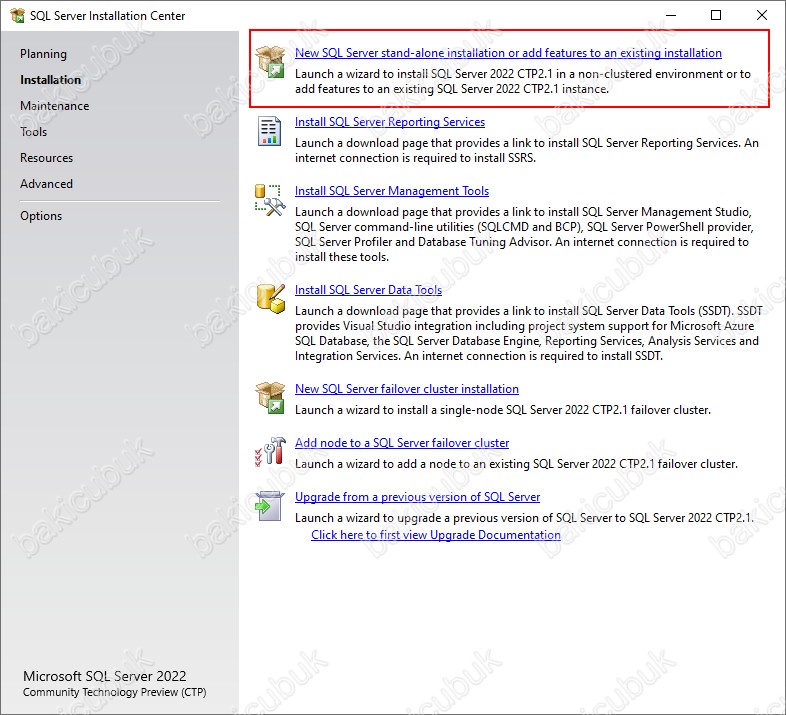Image resolution: width=786 pixels, height=715 pixels.
Task: Click the single-node failover cluster description
Action: [x=503, y=410]
